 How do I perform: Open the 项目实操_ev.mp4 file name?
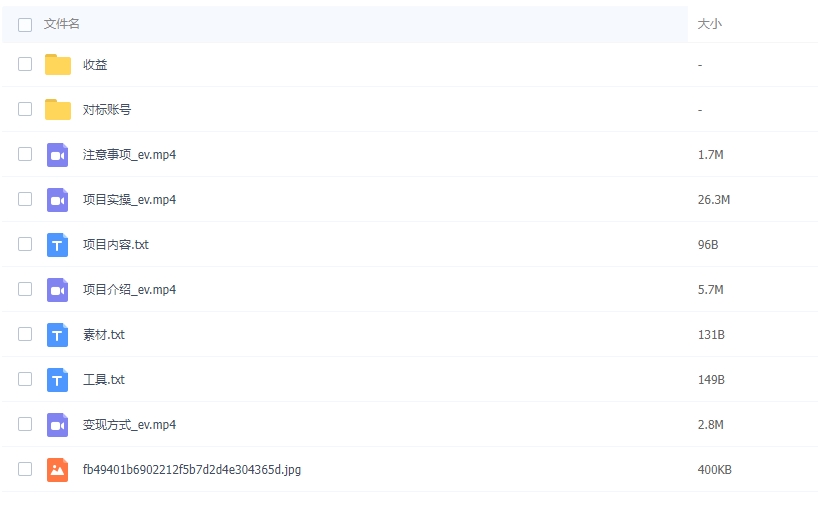(x=129, y=200)
